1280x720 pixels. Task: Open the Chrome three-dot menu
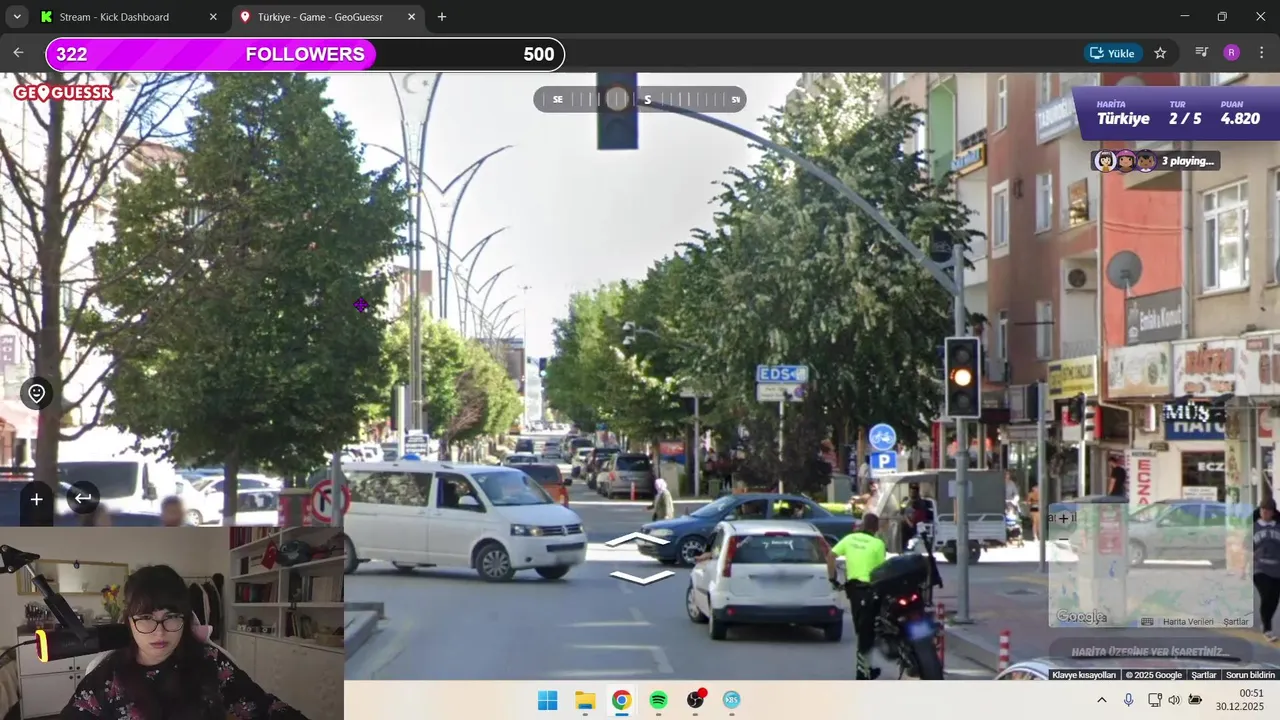(1261, 53)
